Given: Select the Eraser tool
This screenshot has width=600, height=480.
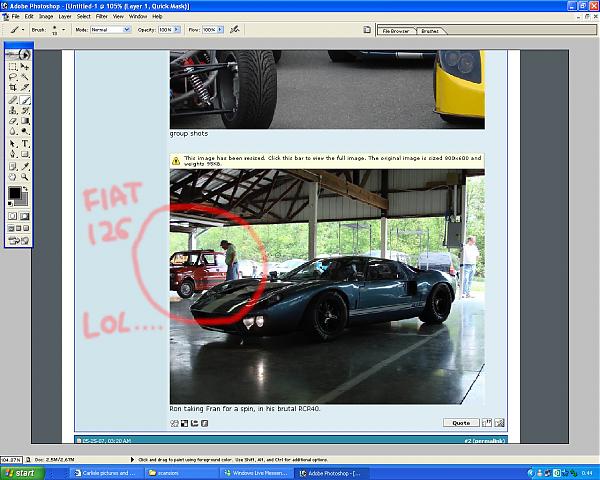Looking at the screenshot, I should (13, 121).
